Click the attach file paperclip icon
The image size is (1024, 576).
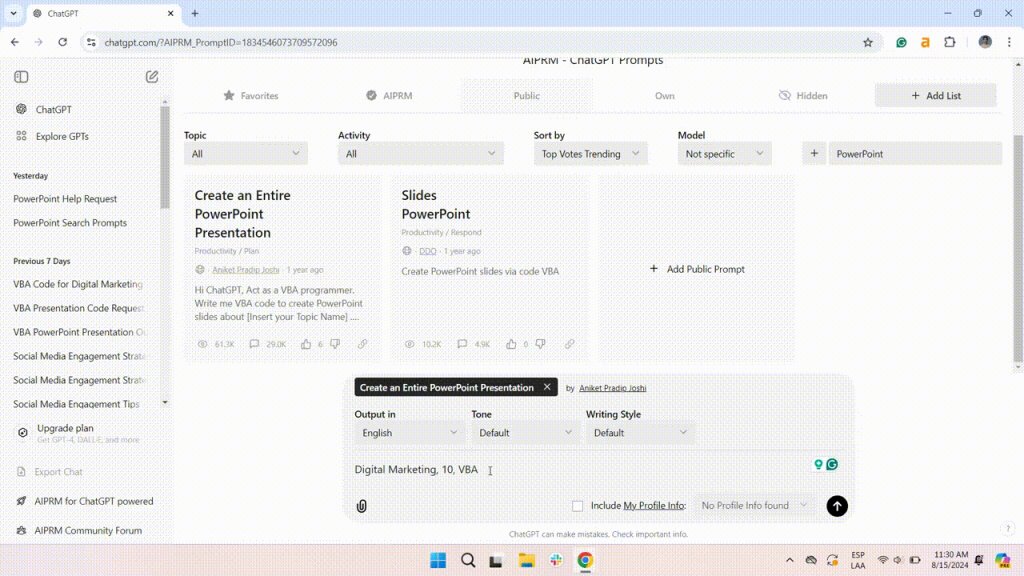pos(362,506)
